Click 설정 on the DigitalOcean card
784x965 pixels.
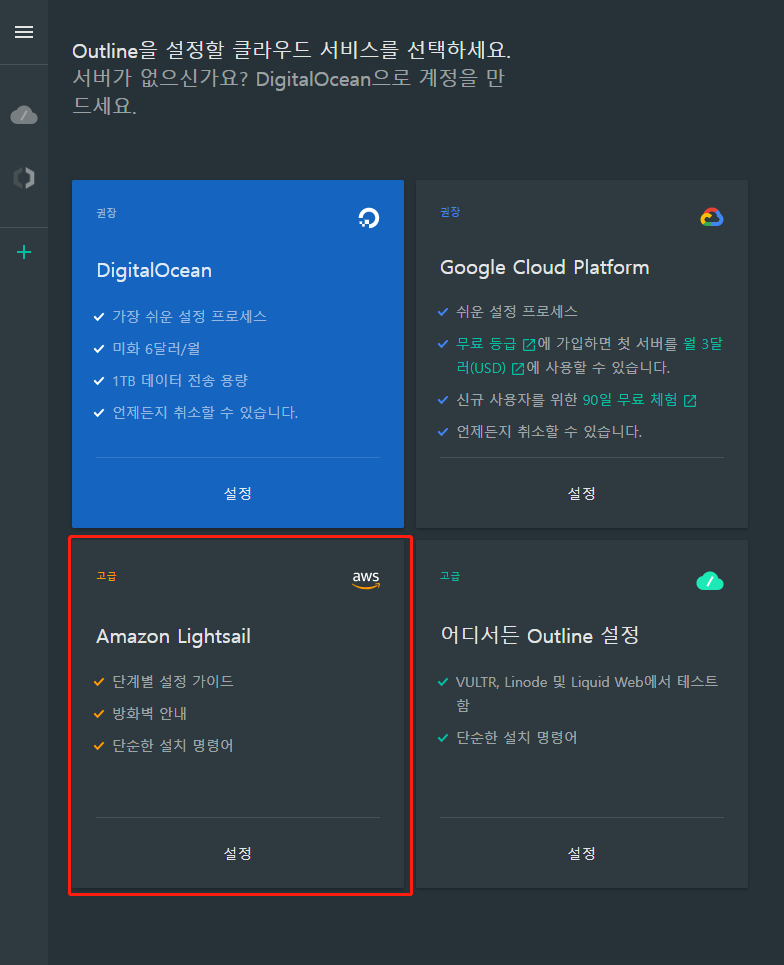238,493
